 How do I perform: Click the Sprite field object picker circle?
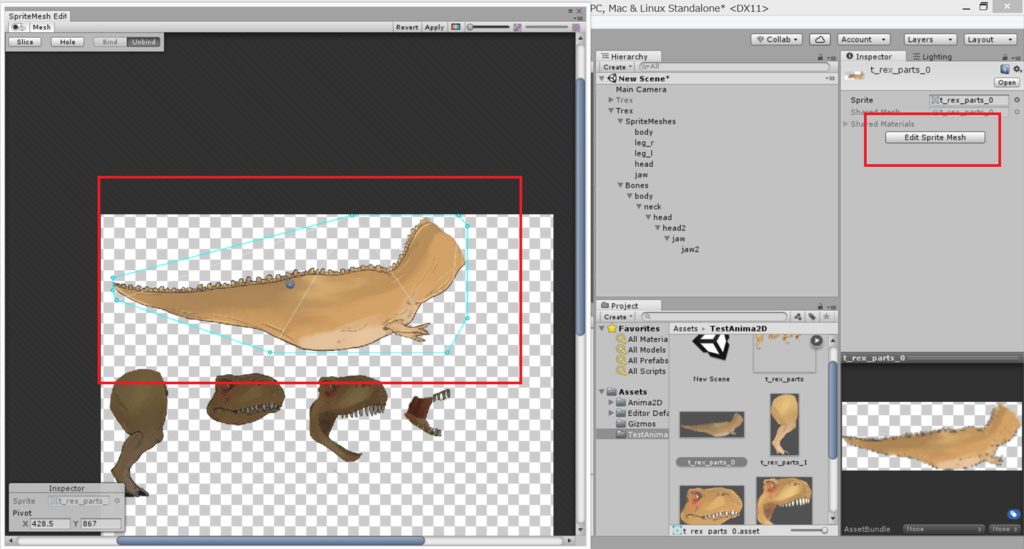1016,100
